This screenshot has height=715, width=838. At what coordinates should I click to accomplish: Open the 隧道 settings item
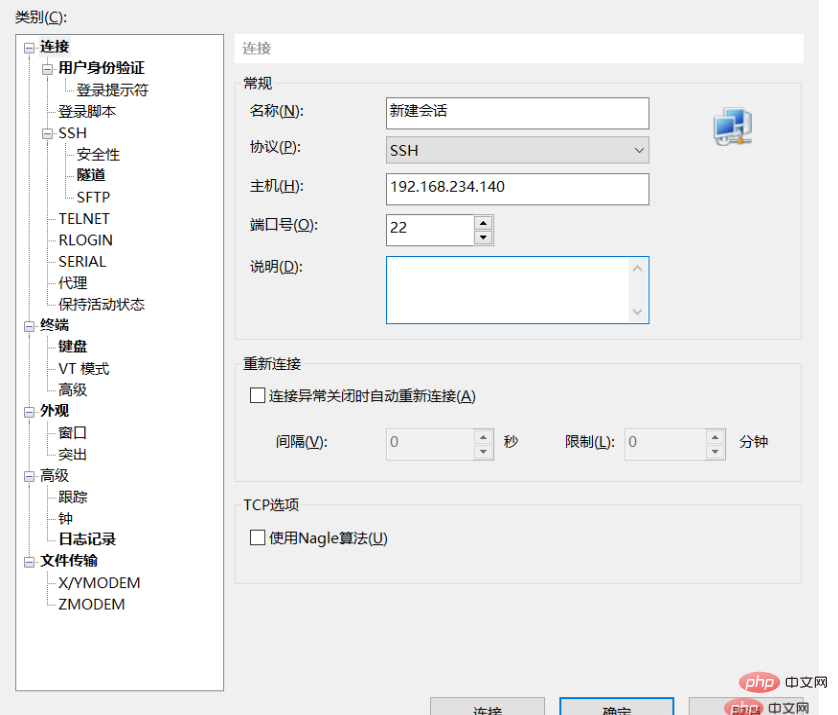click(x=91, y=175)
